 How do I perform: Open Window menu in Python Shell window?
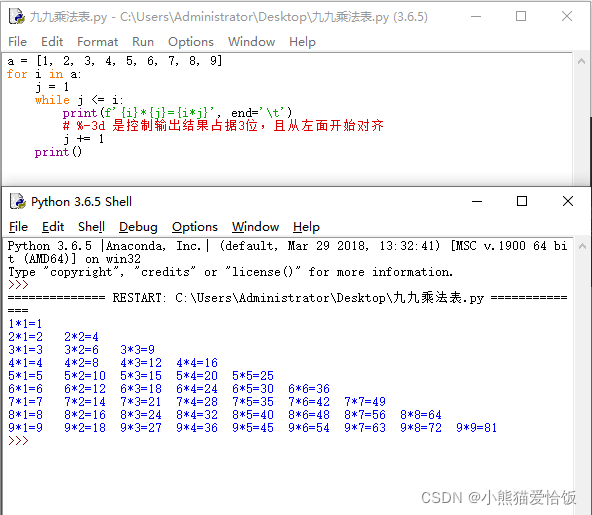tap(255, 227)
